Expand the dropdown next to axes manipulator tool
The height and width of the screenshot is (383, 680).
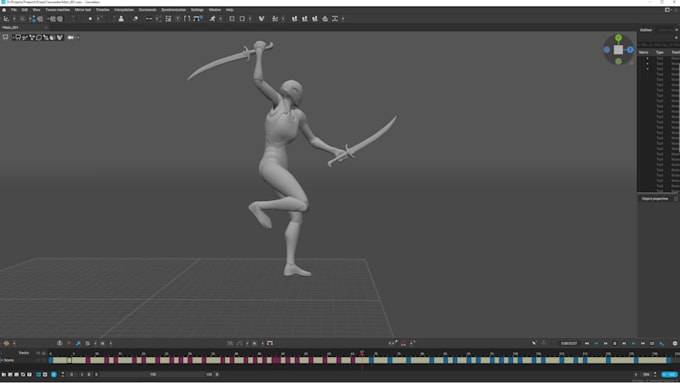click(14, 19)
